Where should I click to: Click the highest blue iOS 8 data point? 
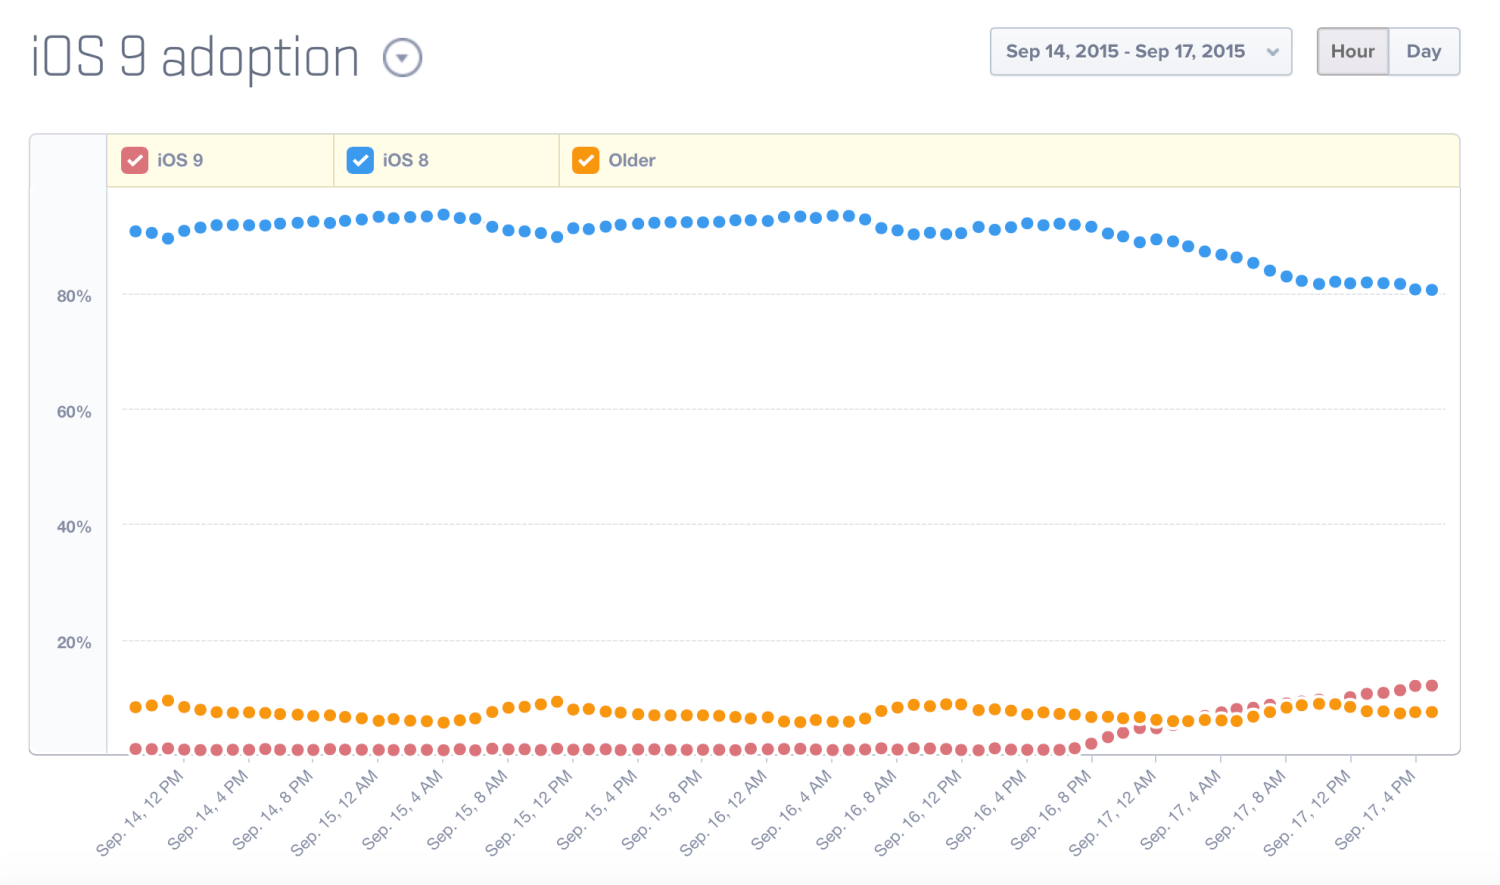tap(444, 213)
